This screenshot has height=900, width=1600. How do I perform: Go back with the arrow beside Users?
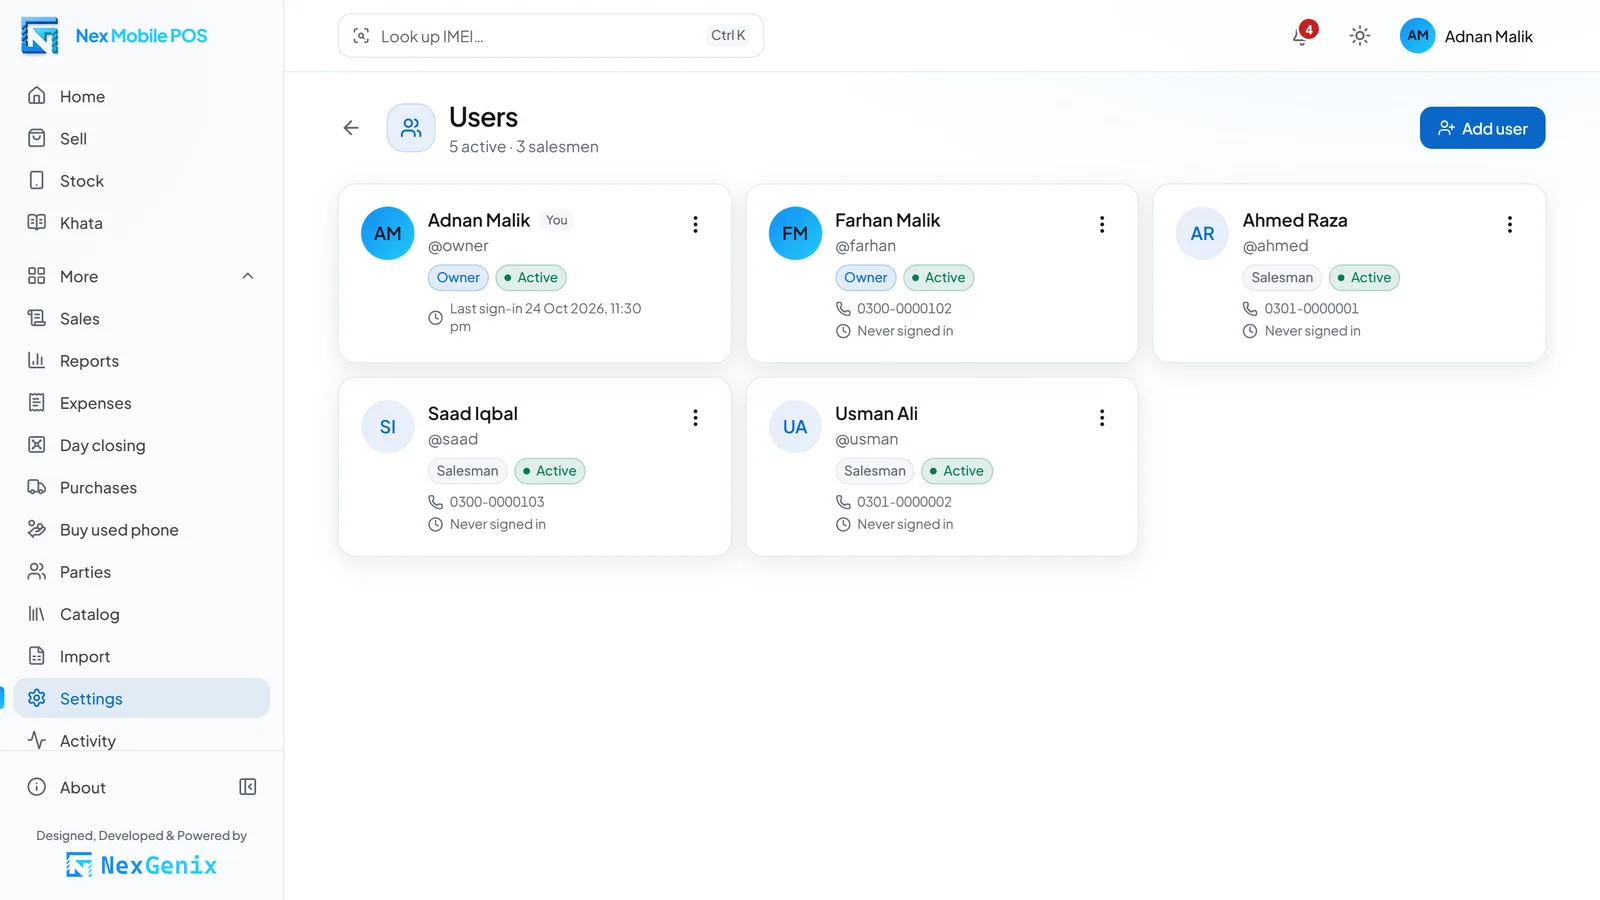click(x=351, y=128)
